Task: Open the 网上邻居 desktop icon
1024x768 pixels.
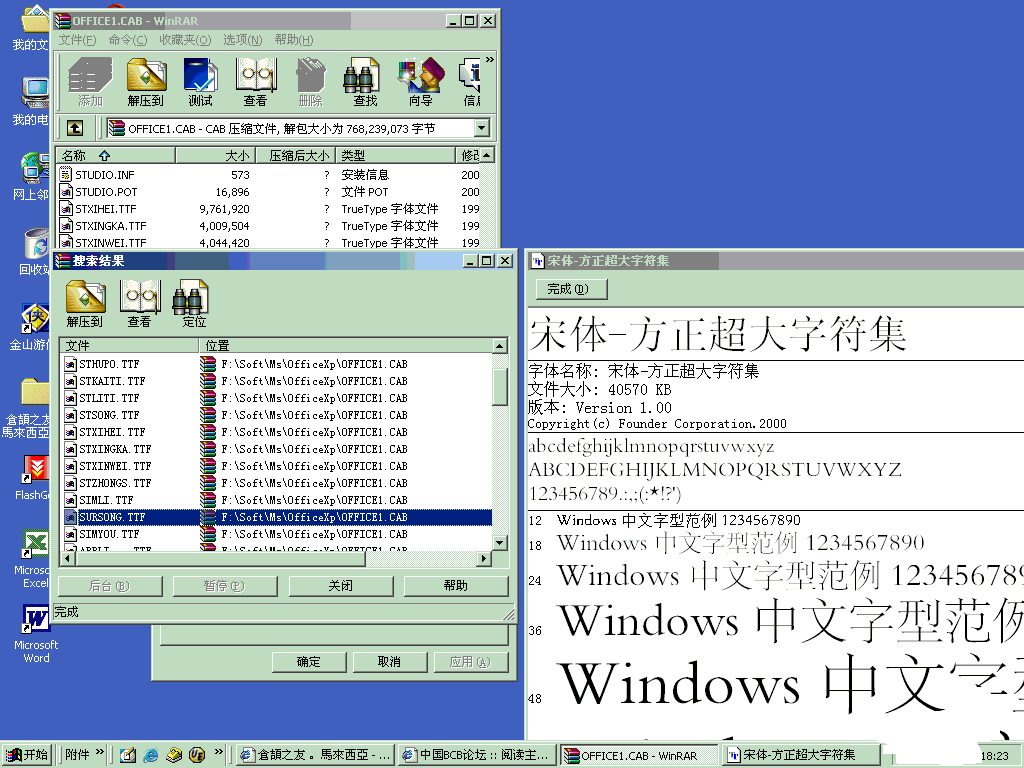Action: 33,176
